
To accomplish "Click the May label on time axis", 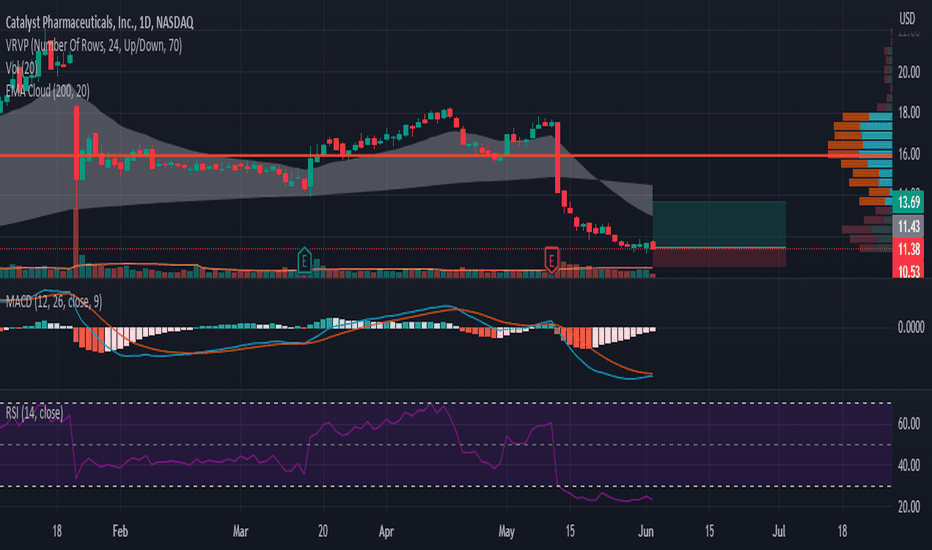I will (x=506, y=531).
